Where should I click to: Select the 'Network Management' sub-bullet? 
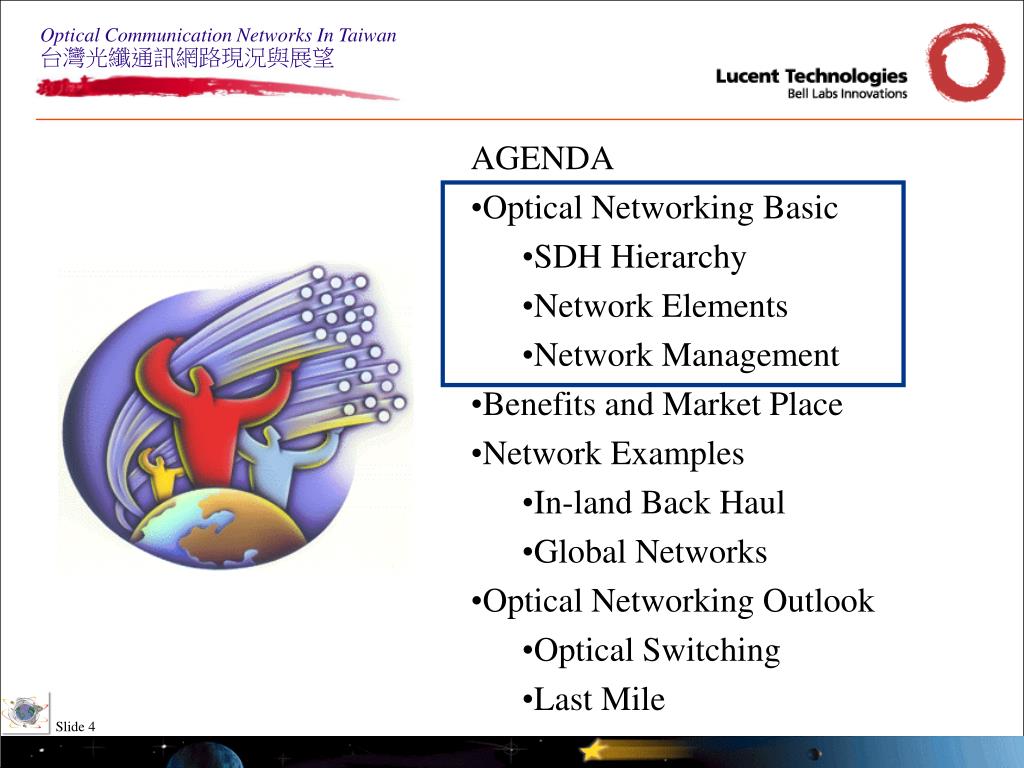(681, 356)
